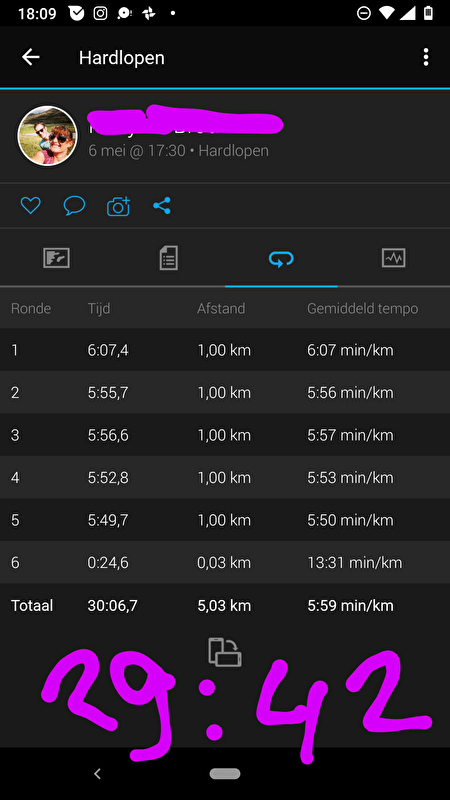Screen dimensions: 450x800
Task: Tap the Instagram notification icon in status bar
Action: pyautogui.click(x=101, y=13)
